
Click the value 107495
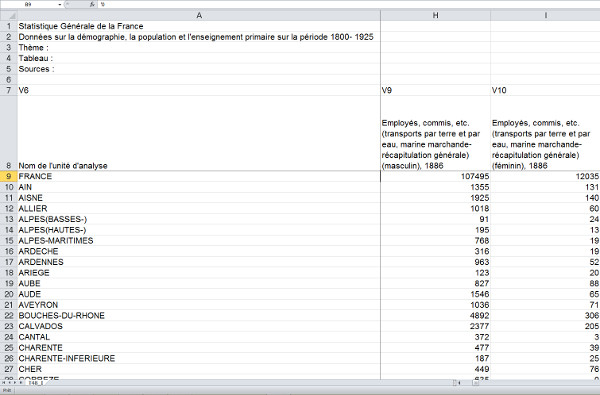coord(435,176)
